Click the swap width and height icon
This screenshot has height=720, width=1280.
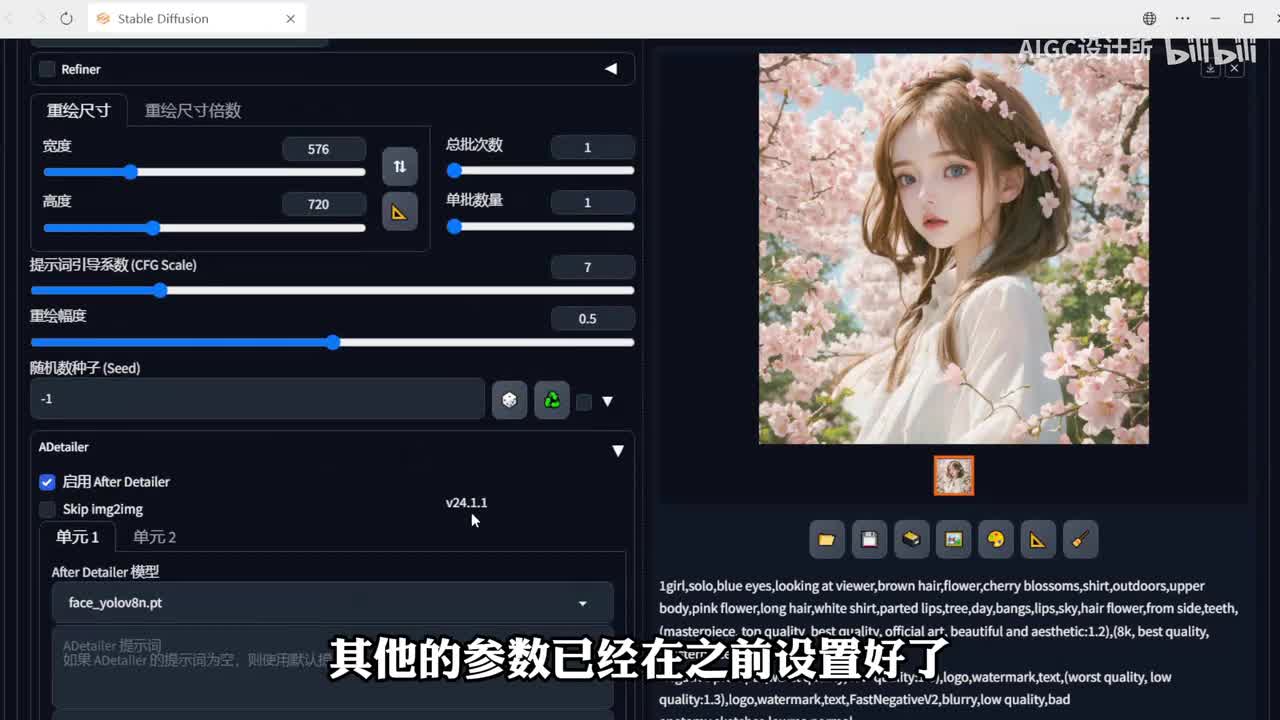tap(399, 166)
